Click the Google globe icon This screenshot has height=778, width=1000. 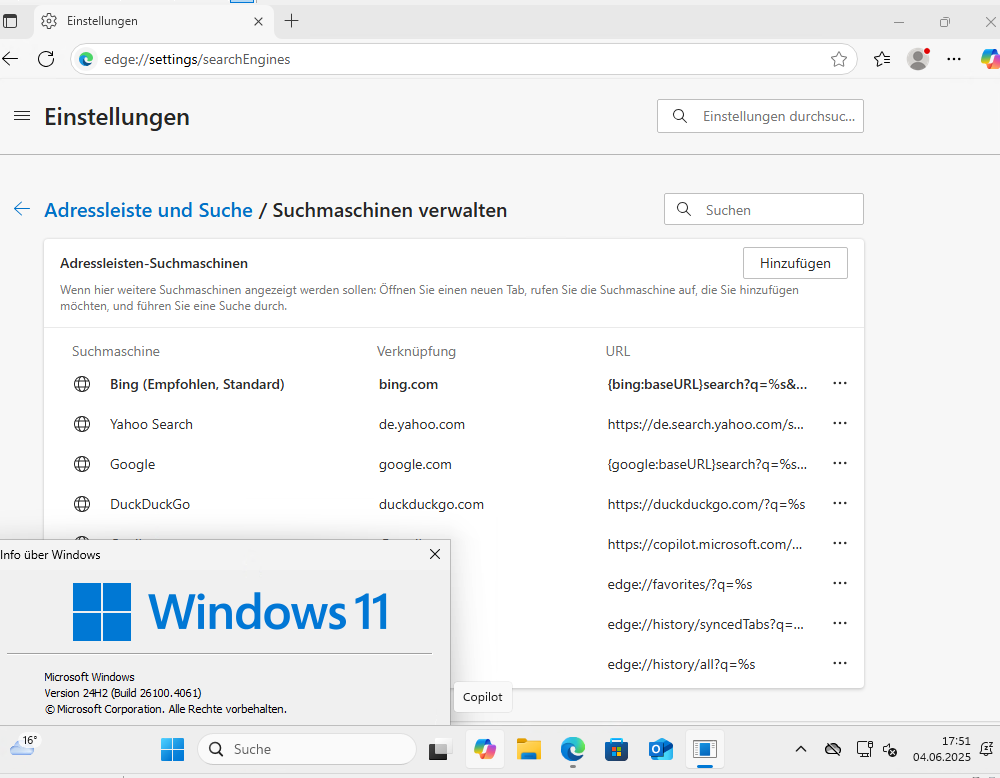click(x=82, y=464)
